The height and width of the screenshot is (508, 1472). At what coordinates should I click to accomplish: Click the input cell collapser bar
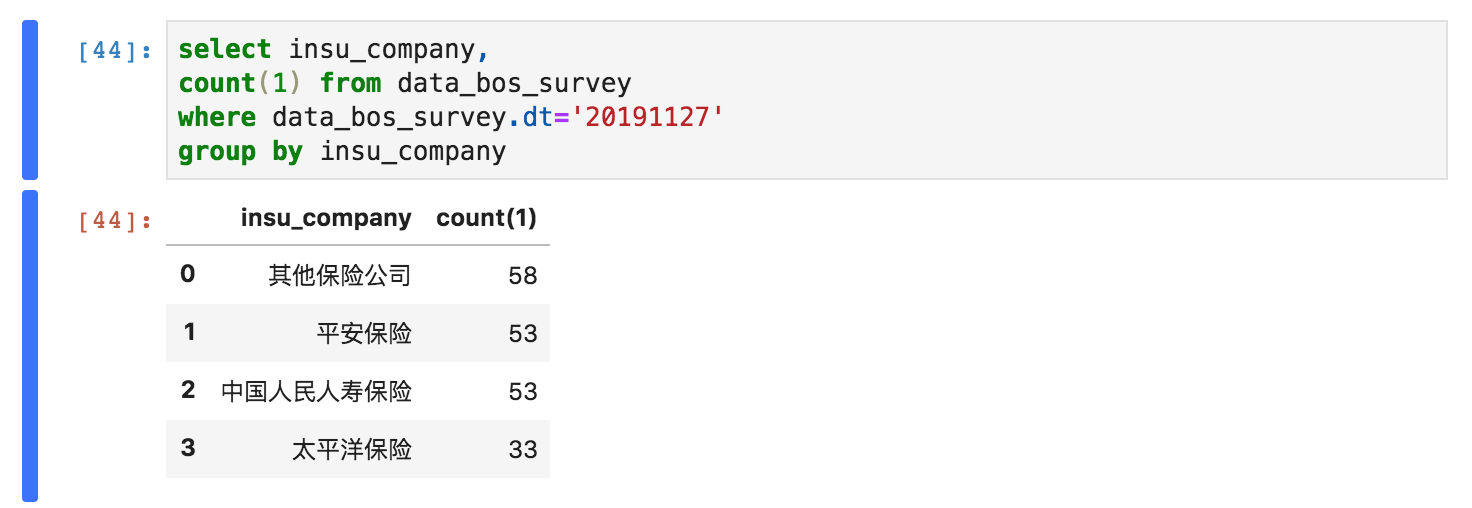(x=30, y=100)
